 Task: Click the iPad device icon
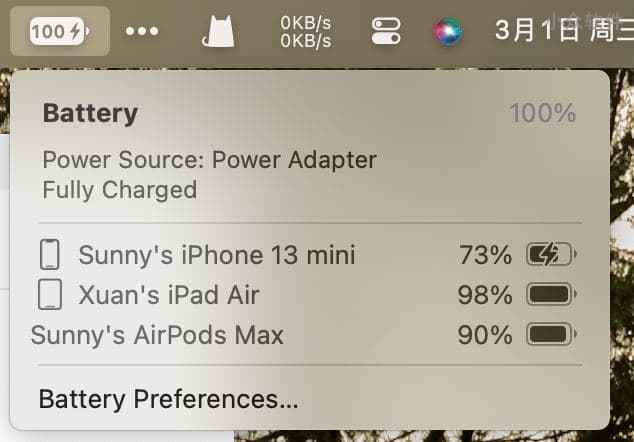click(50, 294)
